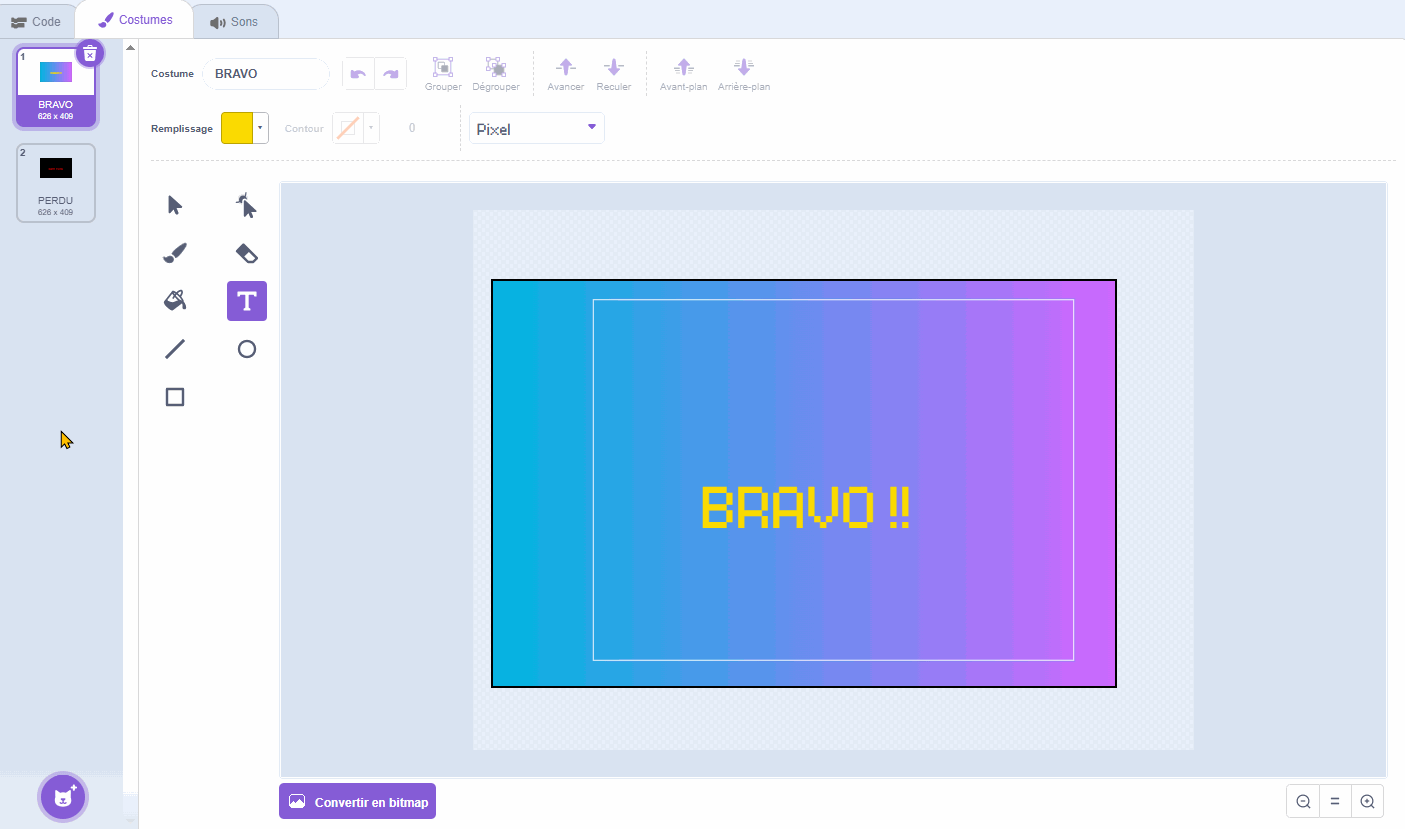The height and width of the screenshot is (829, 1405).
Task: Pick the Brush tool
Action: point(175,254)
